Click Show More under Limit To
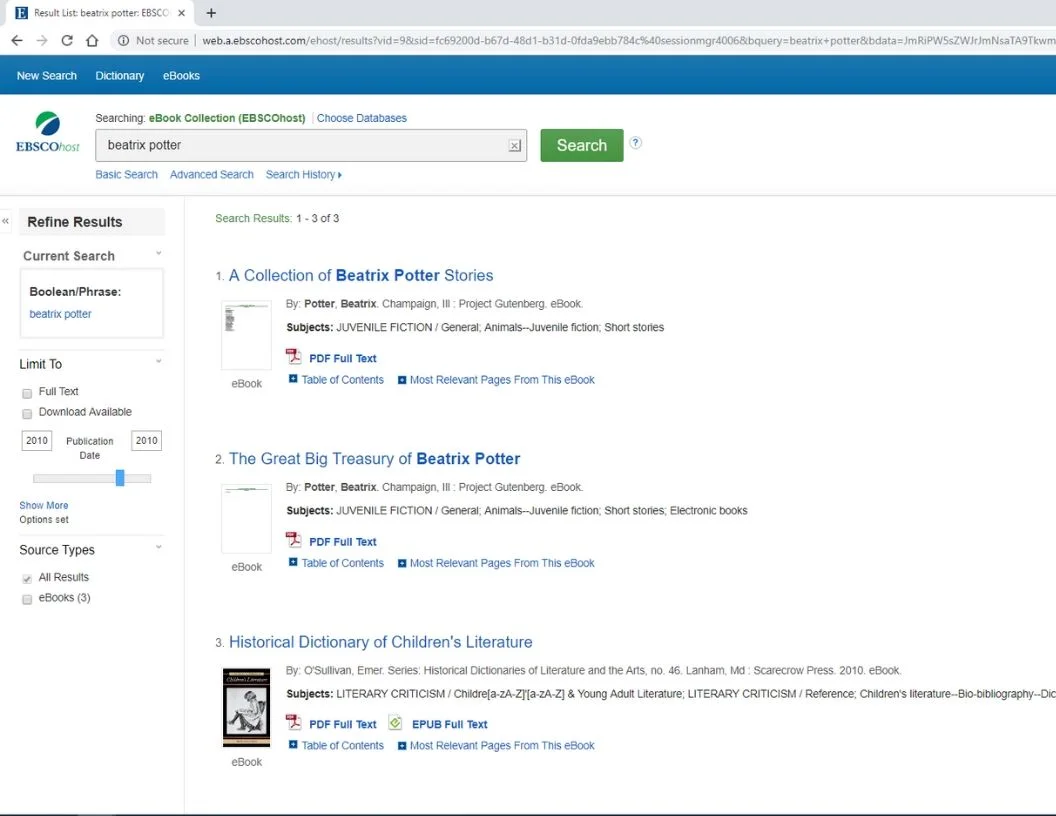The image size is (1056, 816). (x=44, y=505)
